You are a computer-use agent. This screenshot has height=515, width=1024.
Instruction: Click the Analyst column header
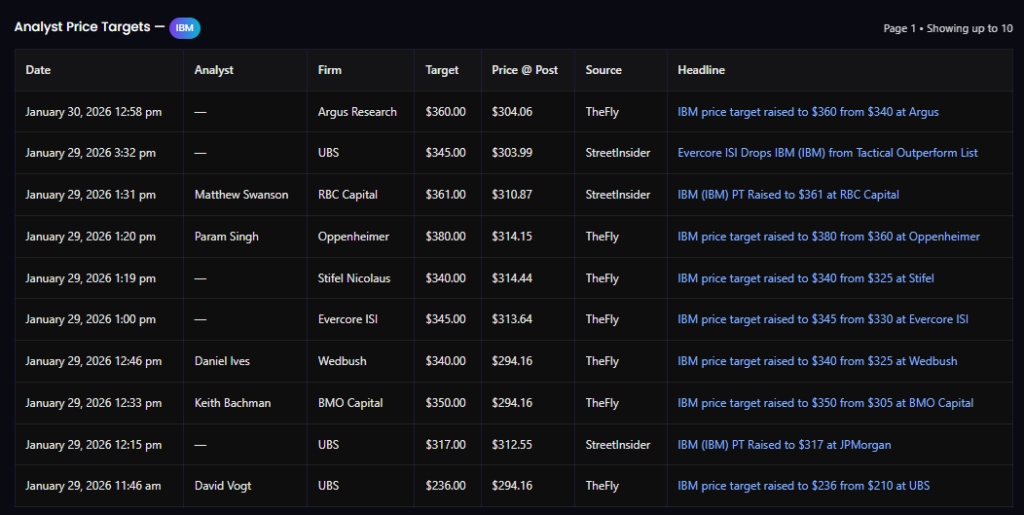[214, 70]
